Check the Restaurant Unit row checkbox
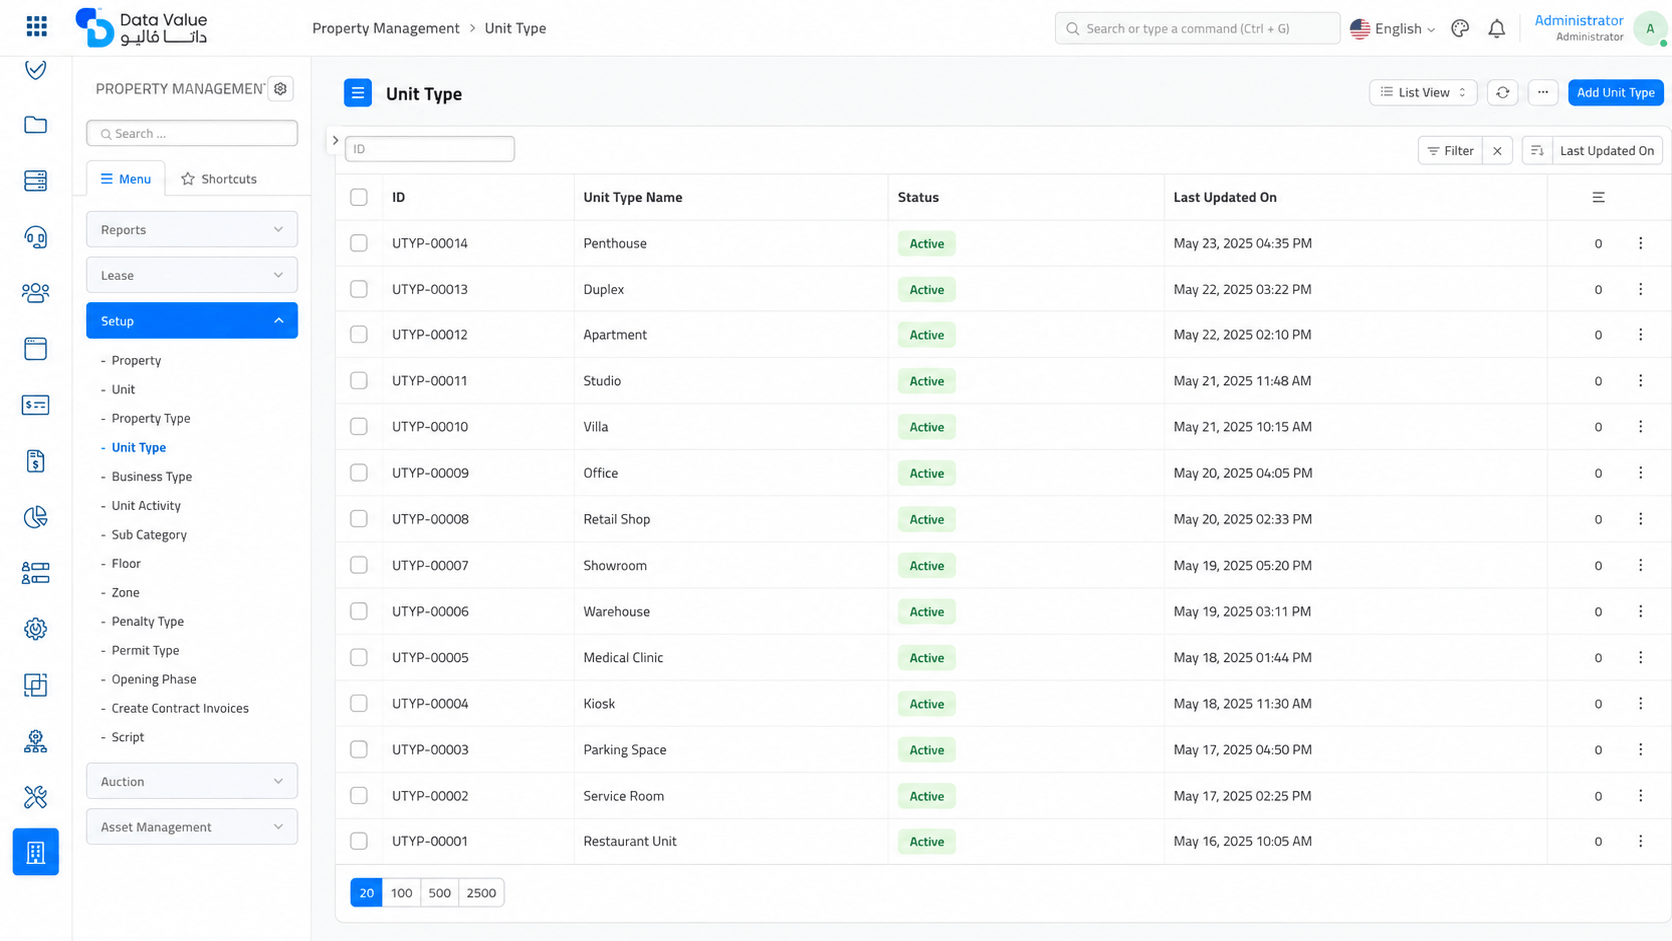 (359, 841)
